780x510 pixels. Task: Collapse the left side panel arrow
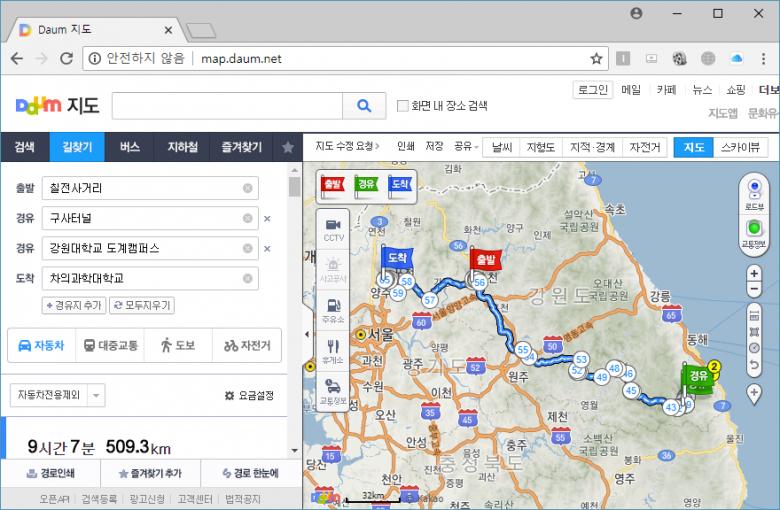click(x=307, y=335)
